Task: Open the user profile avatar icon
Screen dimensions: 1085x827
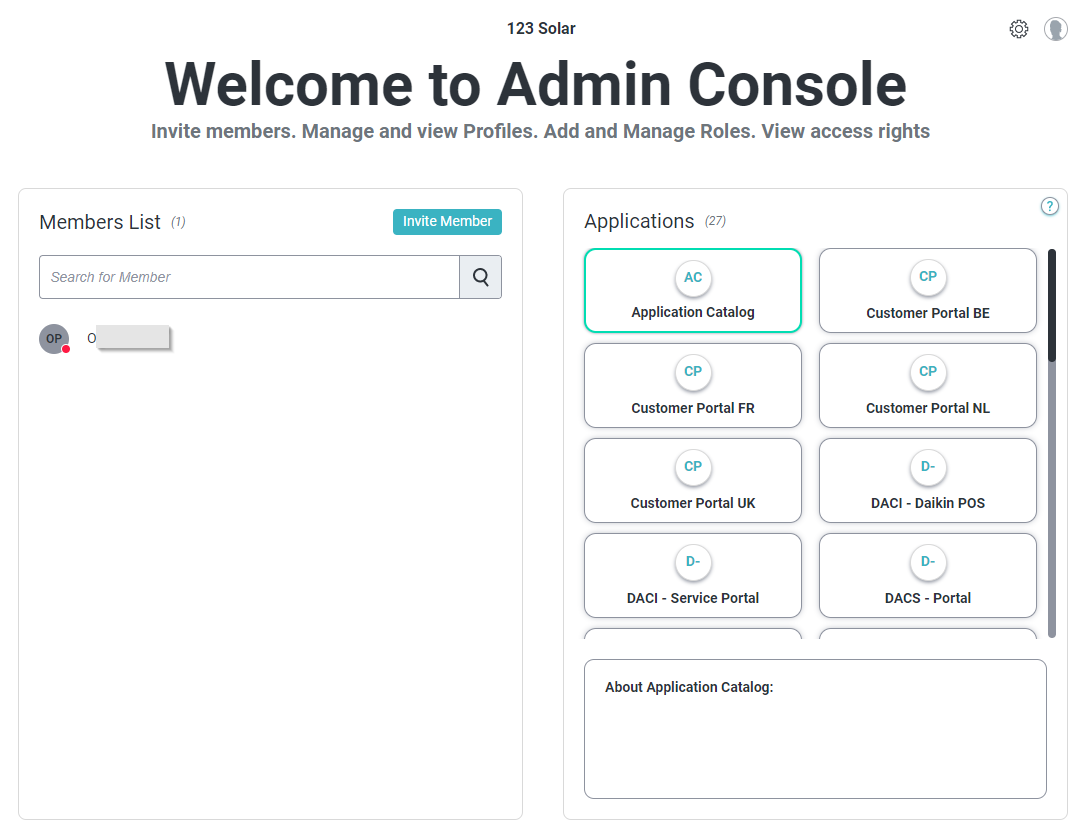Action: (x=1055, y=29)
